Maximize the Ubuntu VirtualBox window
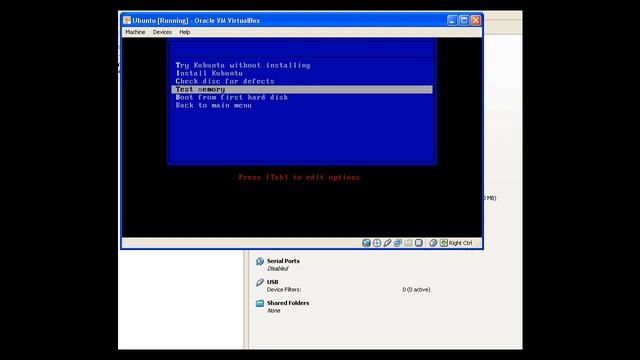 pyautogui.click(x=464, y=20)
